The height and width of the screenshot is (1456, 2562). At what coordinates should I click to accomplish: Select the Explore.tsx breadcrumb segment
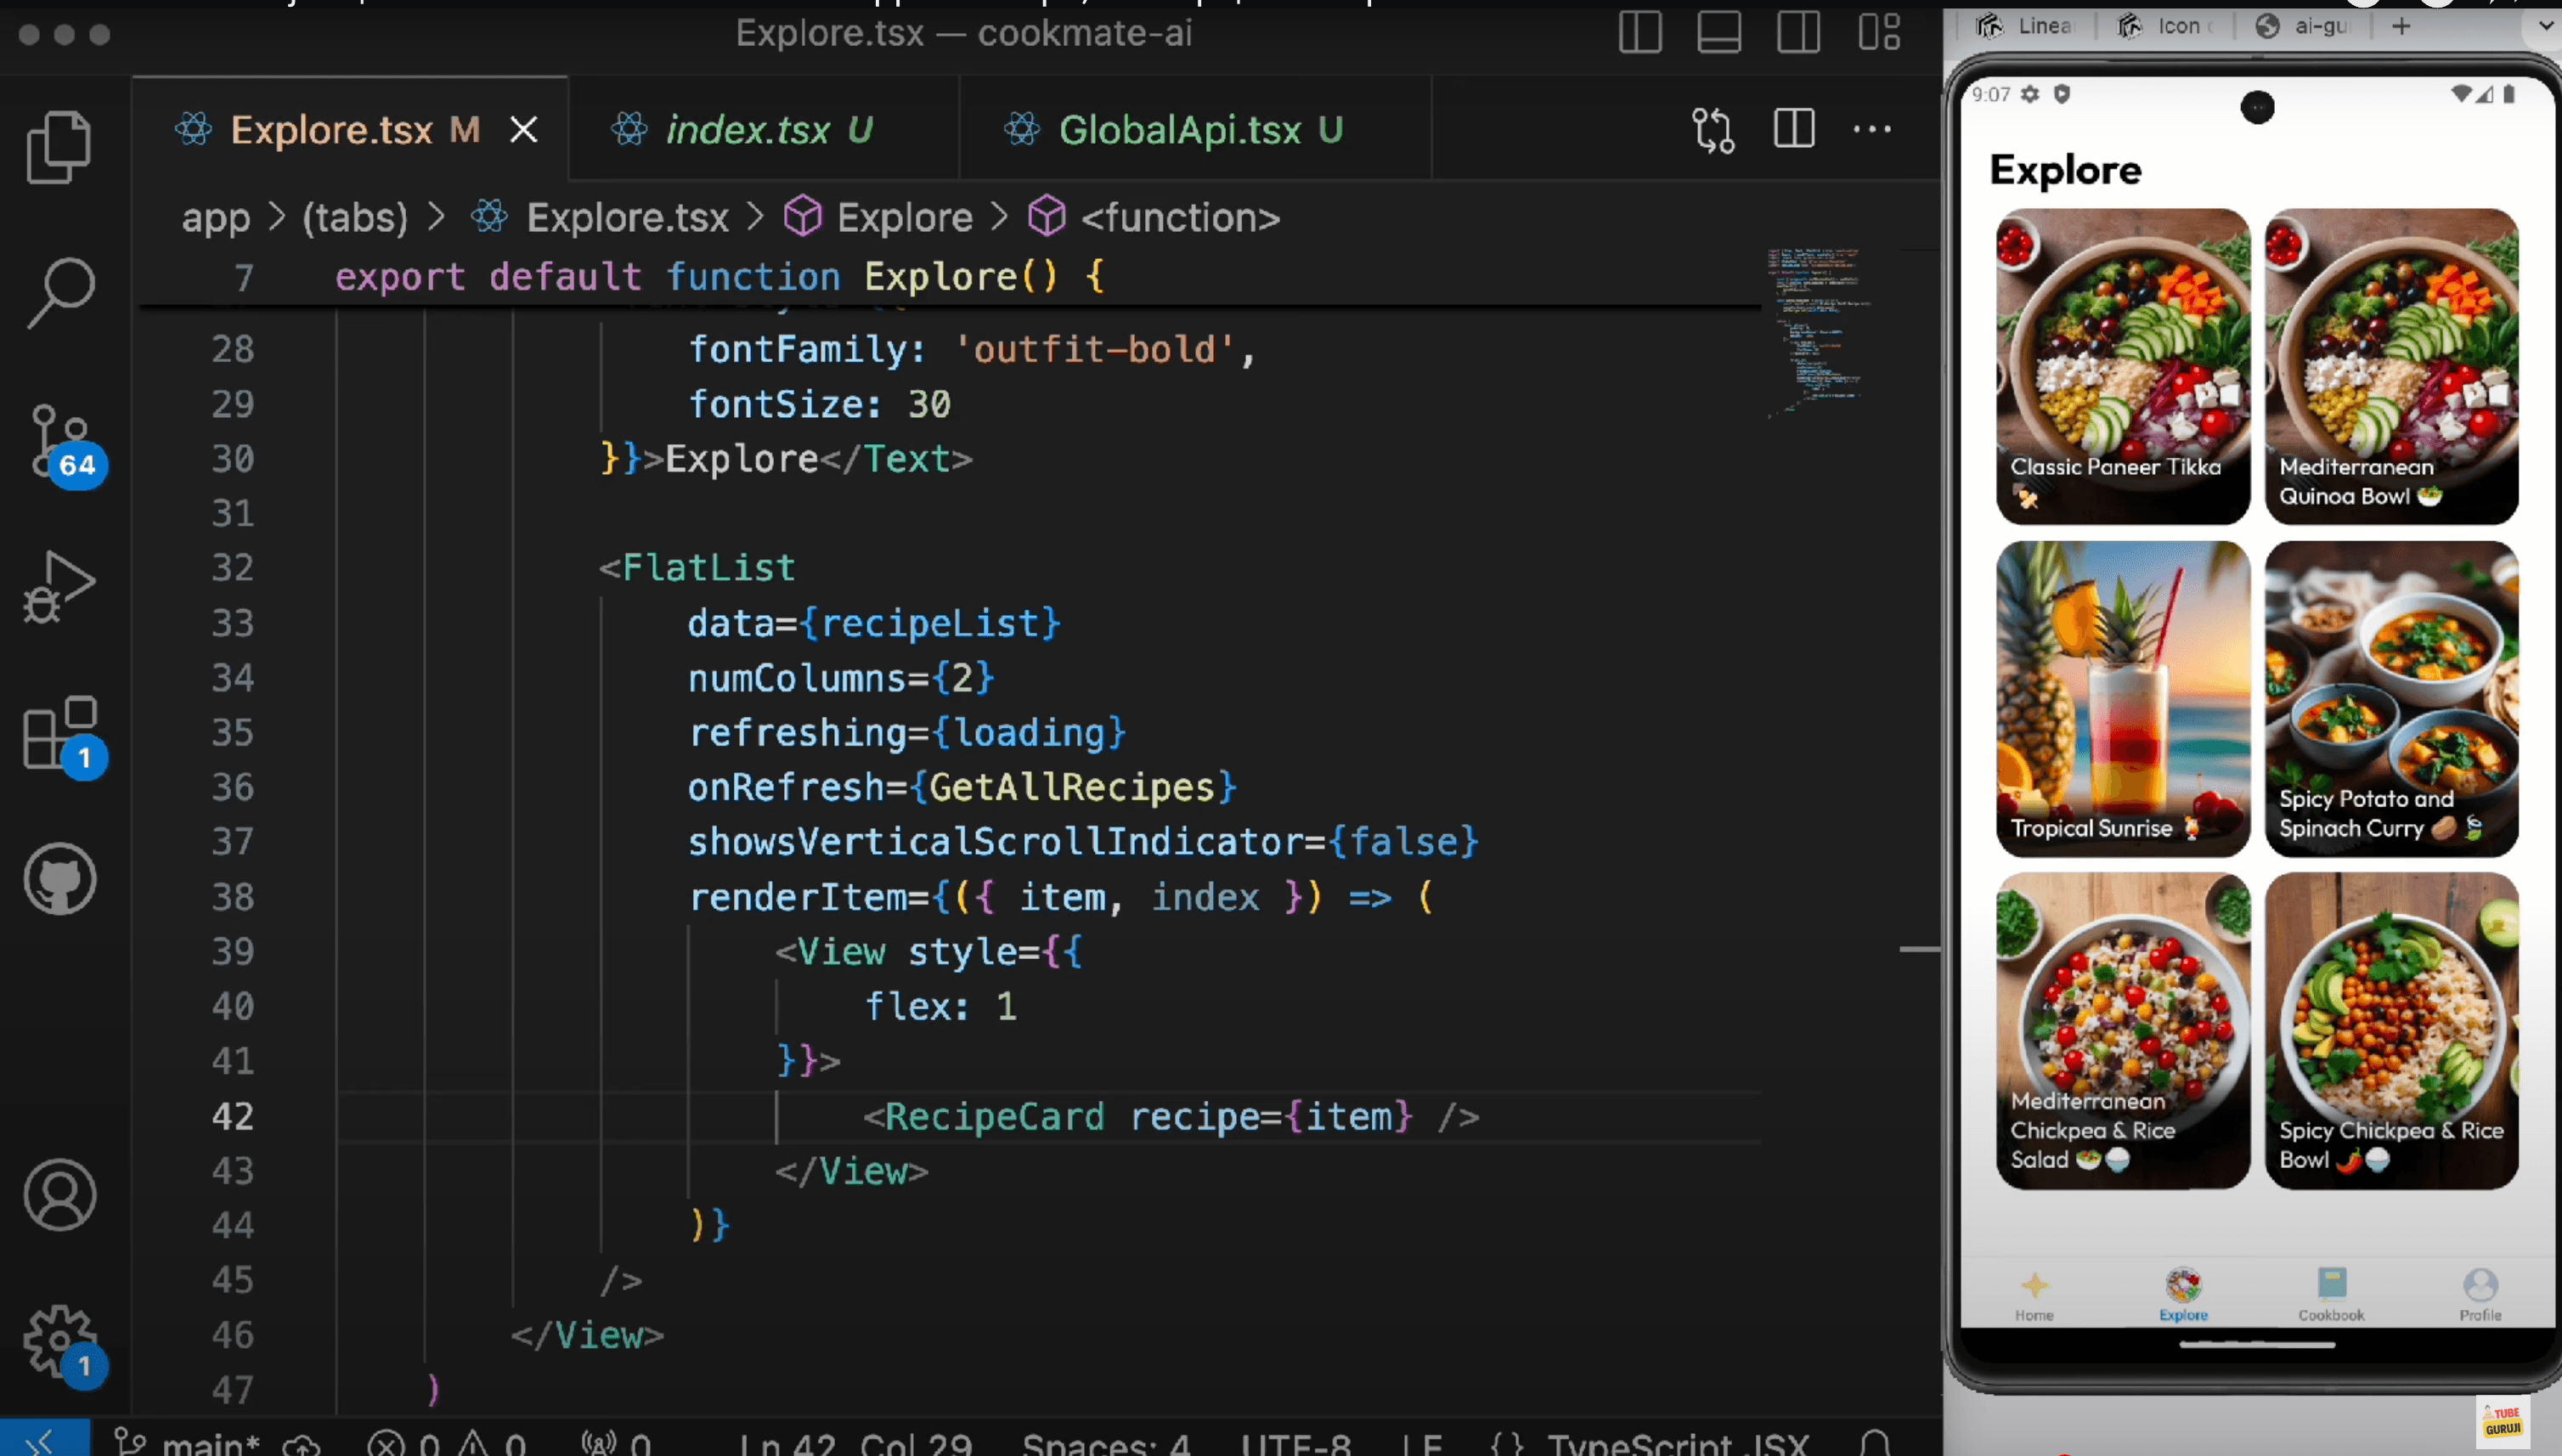(601, 218)
